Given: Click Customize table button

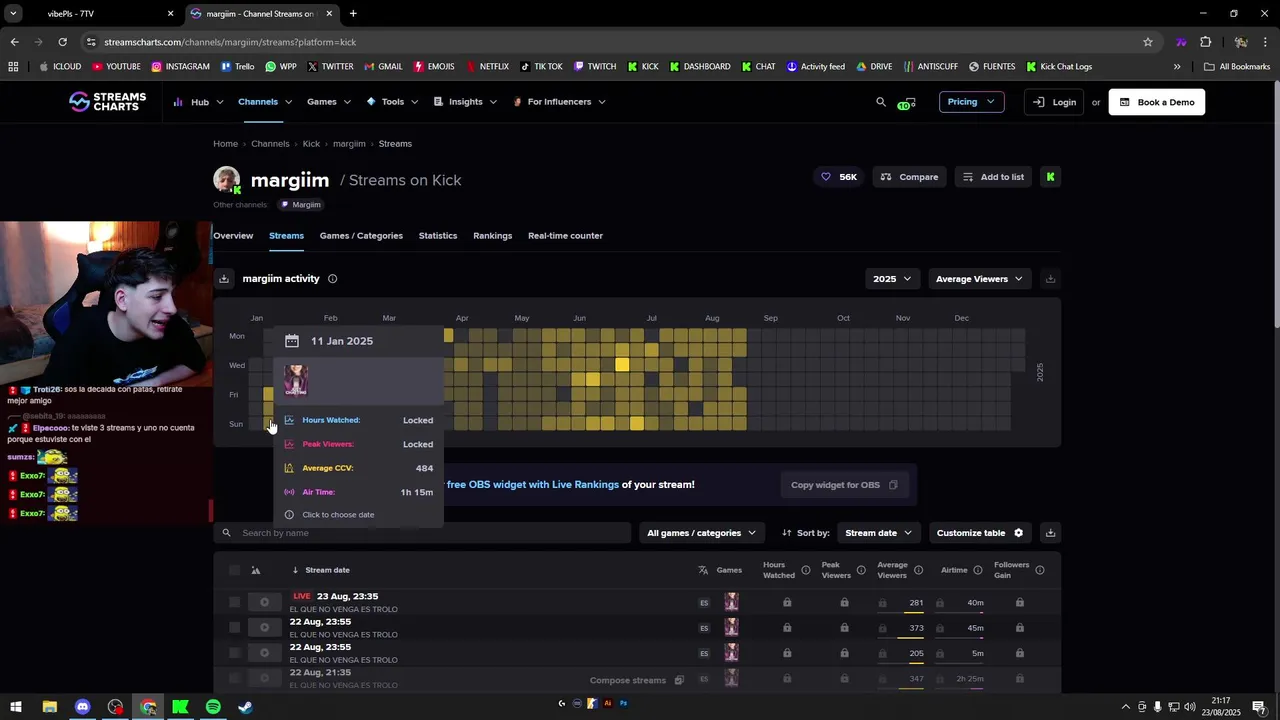Looking at the screenshot, I should 980,533.
